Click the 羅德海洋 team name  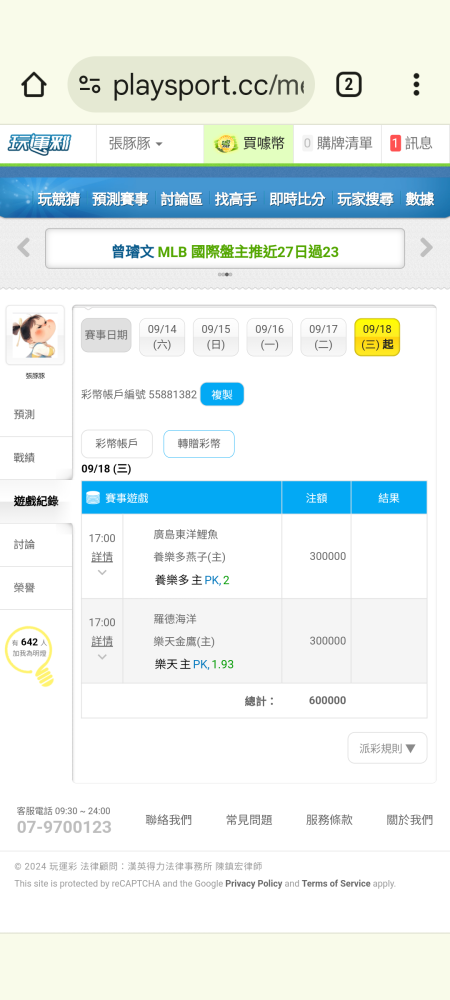pos(175,619)
